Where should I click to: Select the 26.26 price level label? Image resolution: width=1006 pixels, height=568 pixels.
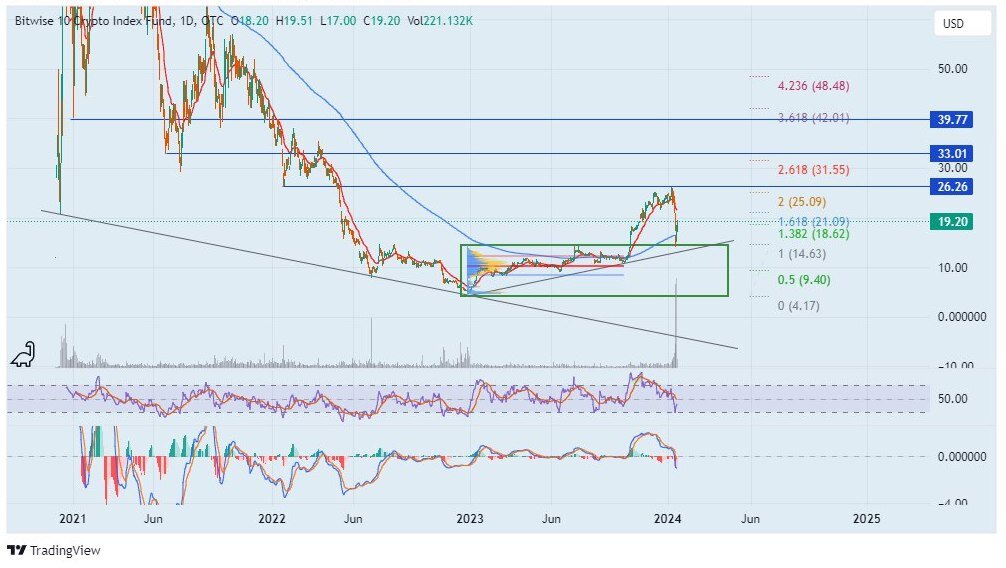(x=951, y=187)
